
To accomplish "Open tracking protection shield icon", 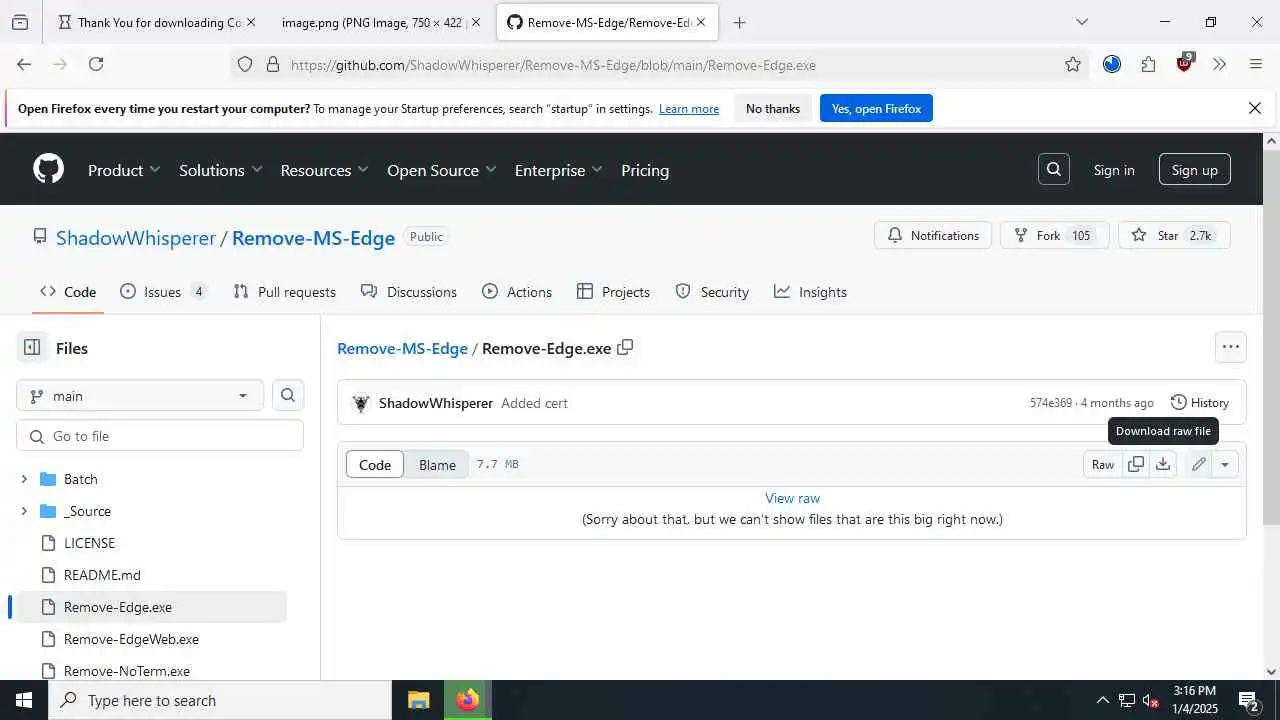I will 245,65.
